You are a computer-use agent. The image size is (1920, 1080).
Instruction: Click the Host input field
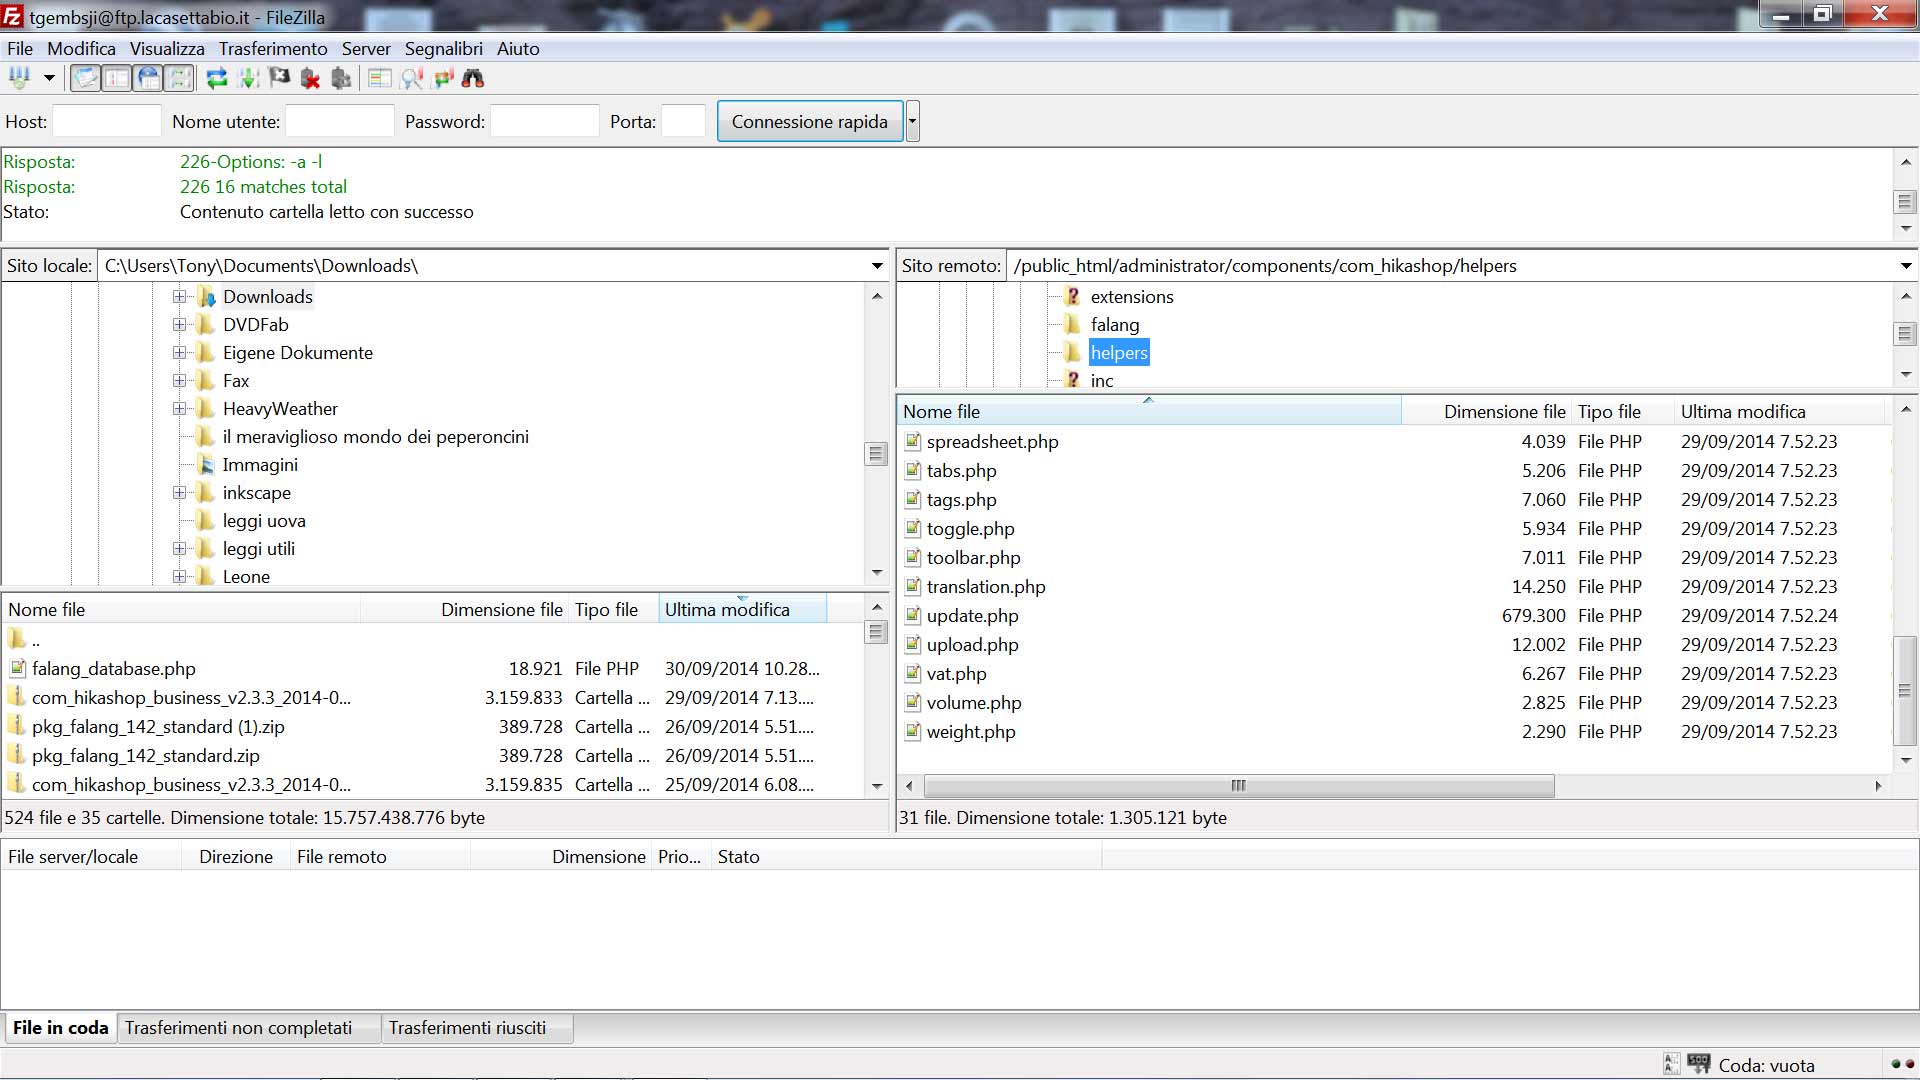[106, 121]
